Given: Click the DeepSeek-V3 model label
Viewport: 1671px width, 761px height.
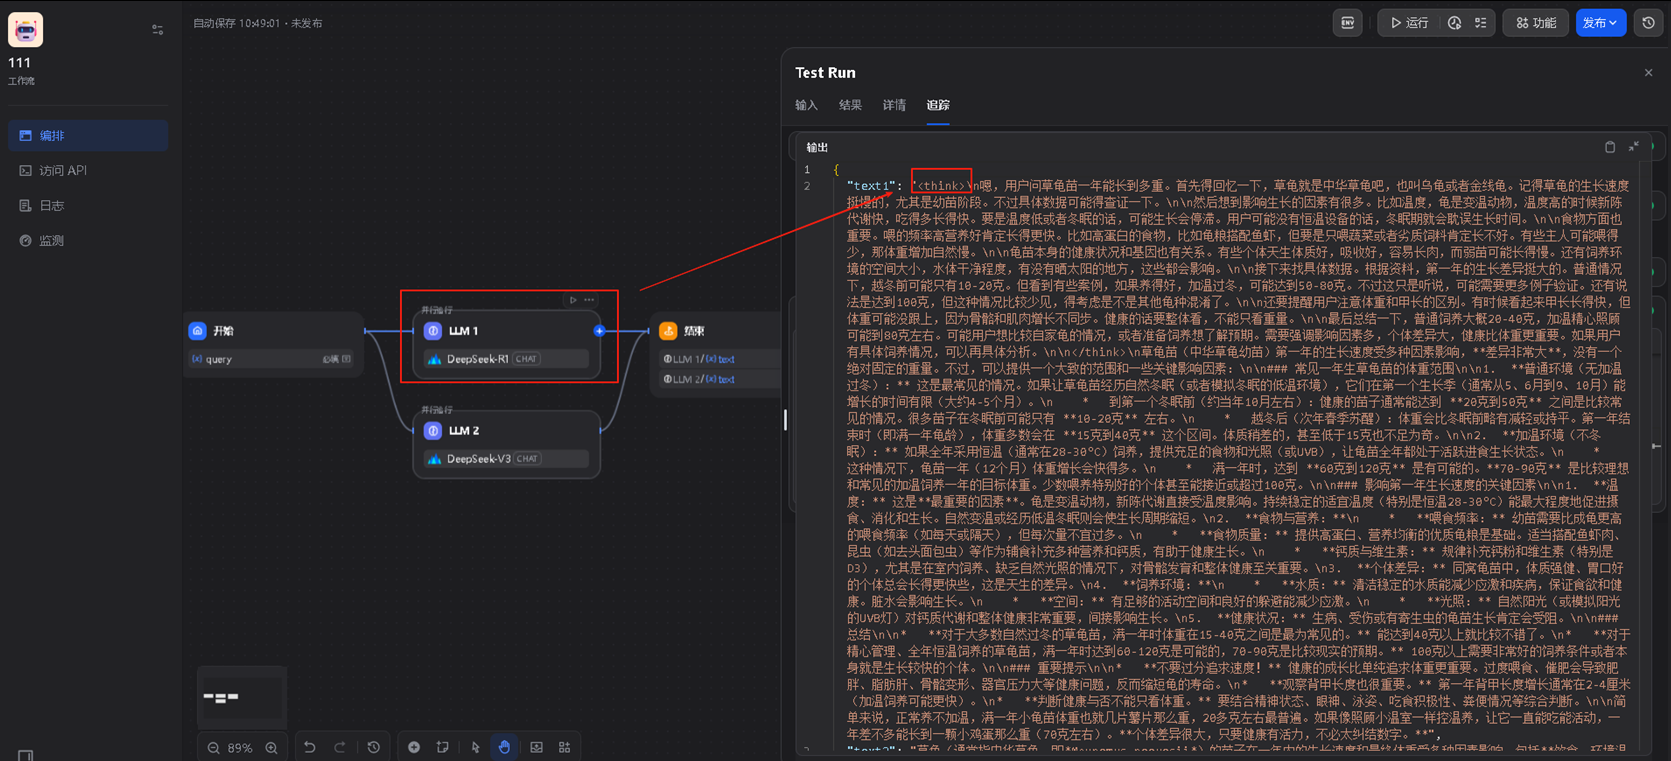Looking at the screenshot, I should tap(479, 459).
